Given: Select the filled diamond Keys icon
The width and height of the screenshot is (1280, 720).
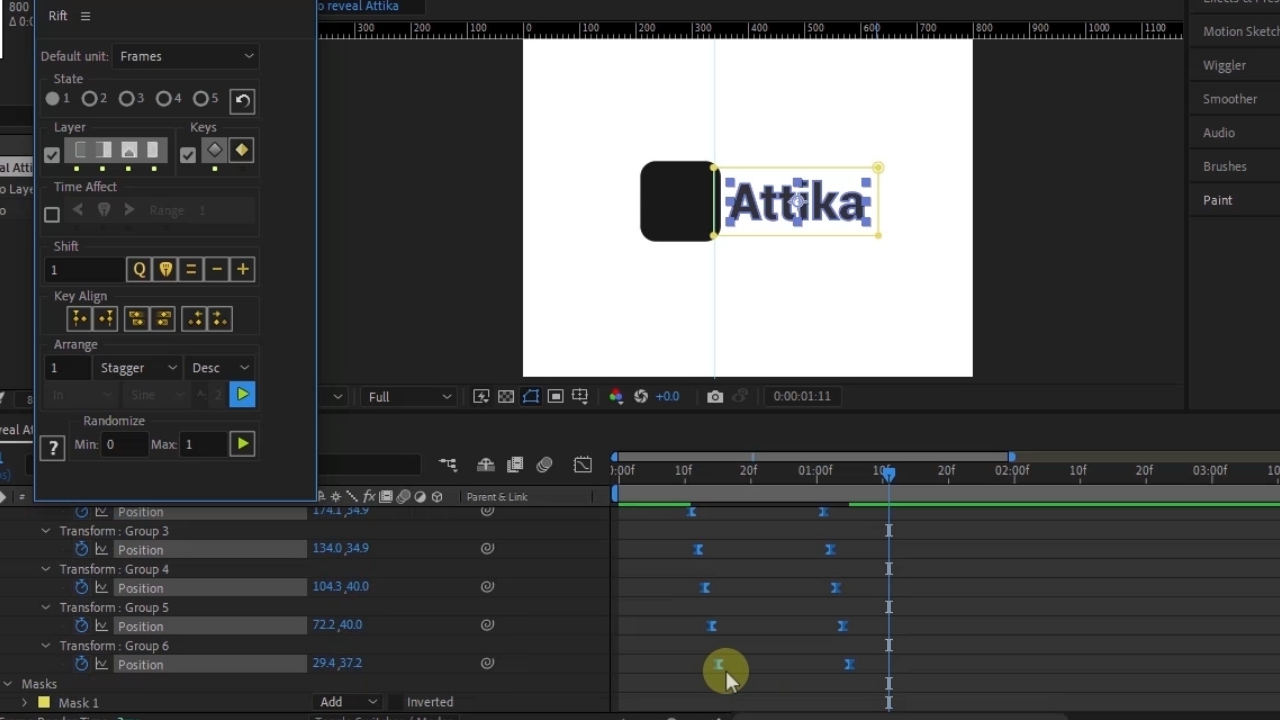Looking at the screenshot, I should (241, 150).
